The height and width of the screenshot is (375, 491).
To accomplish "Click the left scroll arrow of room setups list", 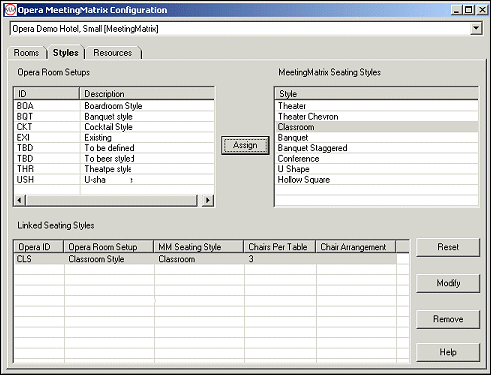I will 19,200.
